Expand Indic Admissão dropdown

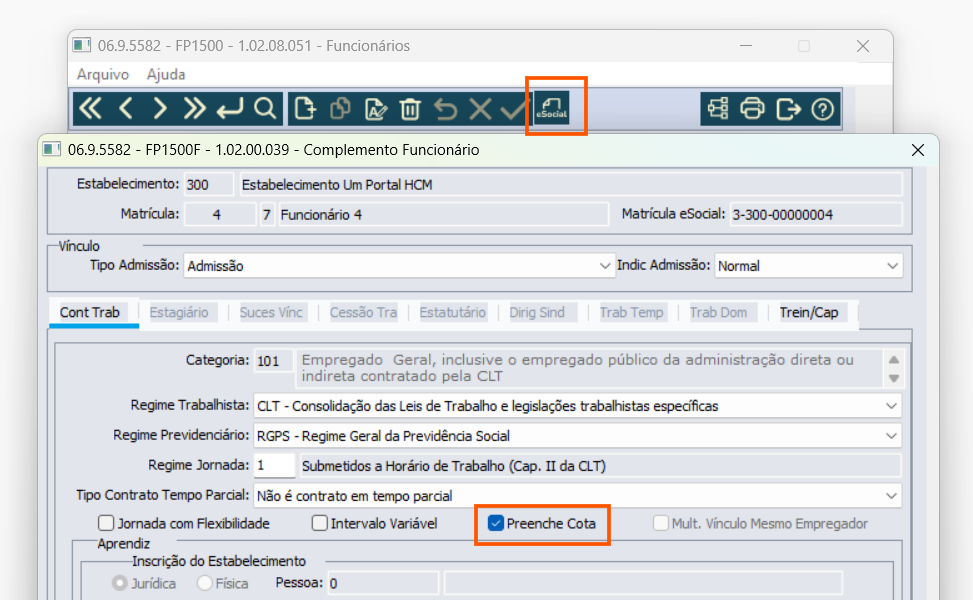click(892, 266)
